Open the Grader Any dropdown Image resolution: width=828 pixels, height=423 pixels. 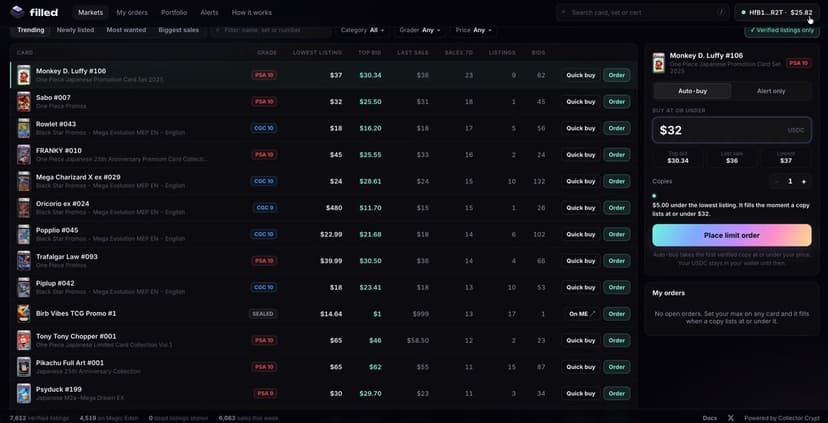[x=420, y=30]
